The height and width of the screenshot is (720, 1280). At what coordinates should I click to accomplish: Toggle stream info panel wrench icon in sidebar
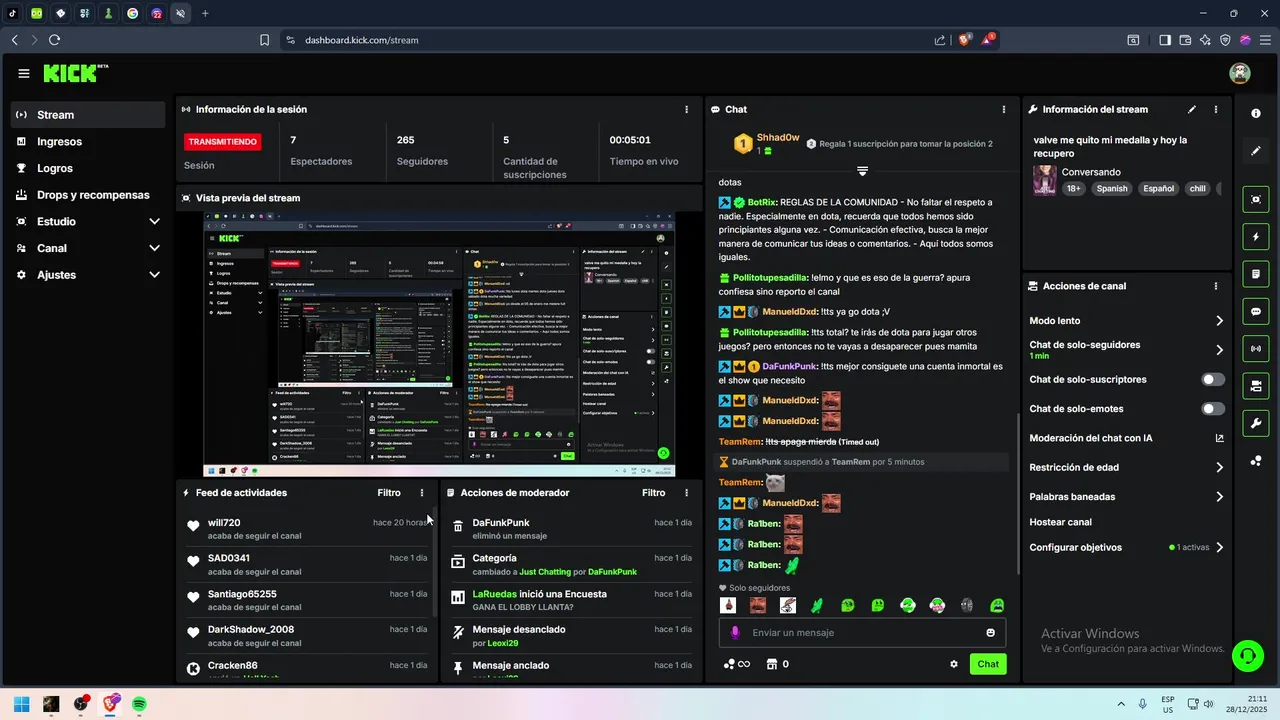click(1256, 423)
